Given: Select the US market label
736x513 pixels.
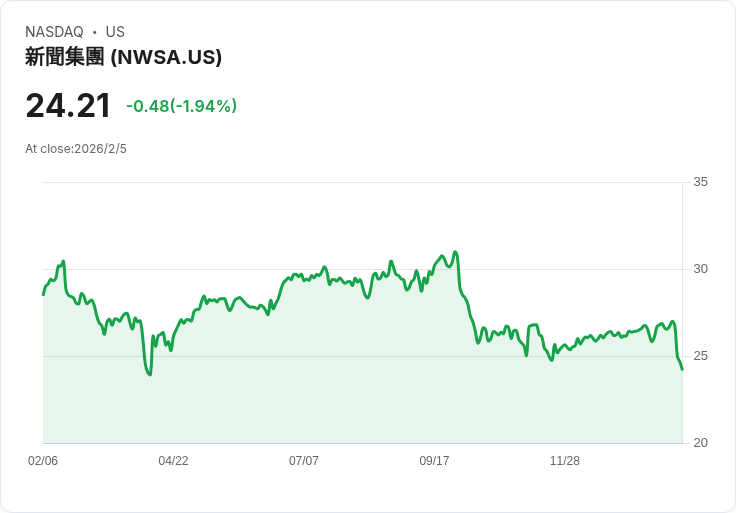Looking at the screenshot, I should [x=115, y=32].
